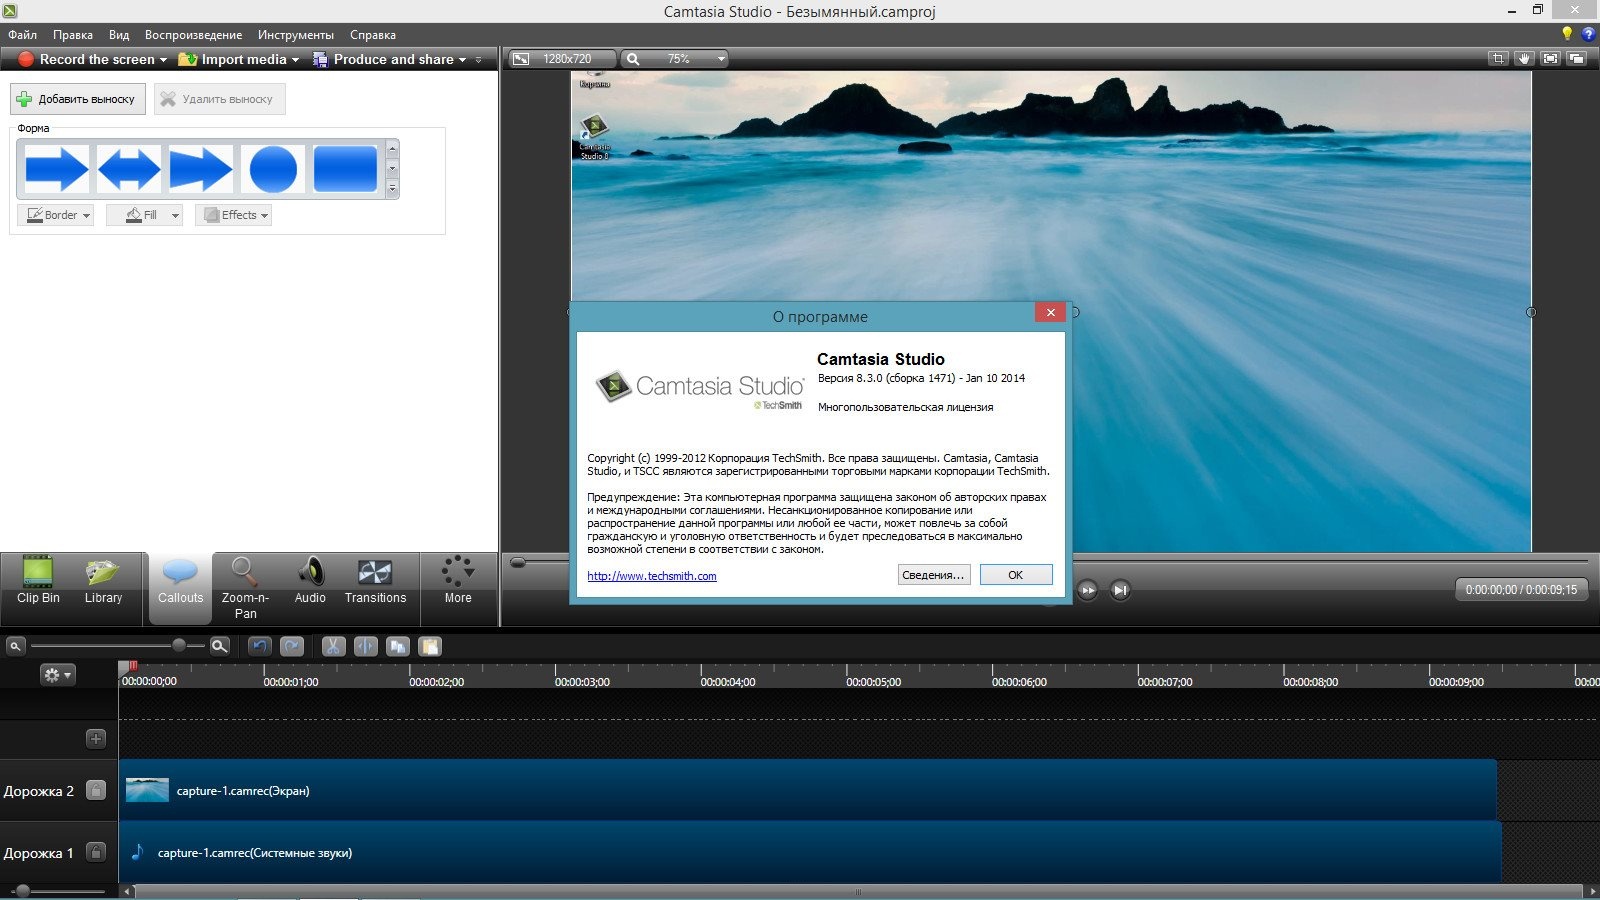Switch preview to full screen mode
The height and width of the screenshot is (900, 1600).
tap(1550, 58)
